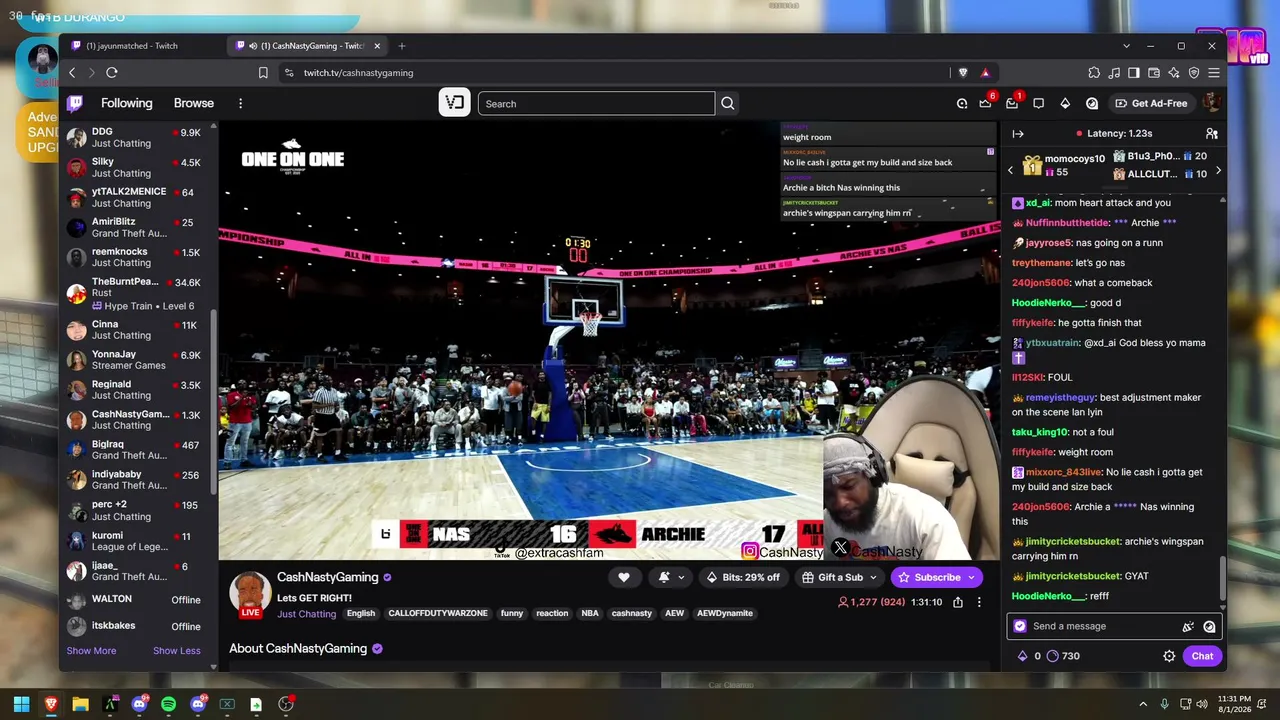Screen dimensions: 1280x720
Task: Click the address bar URL
Action: 358,73
